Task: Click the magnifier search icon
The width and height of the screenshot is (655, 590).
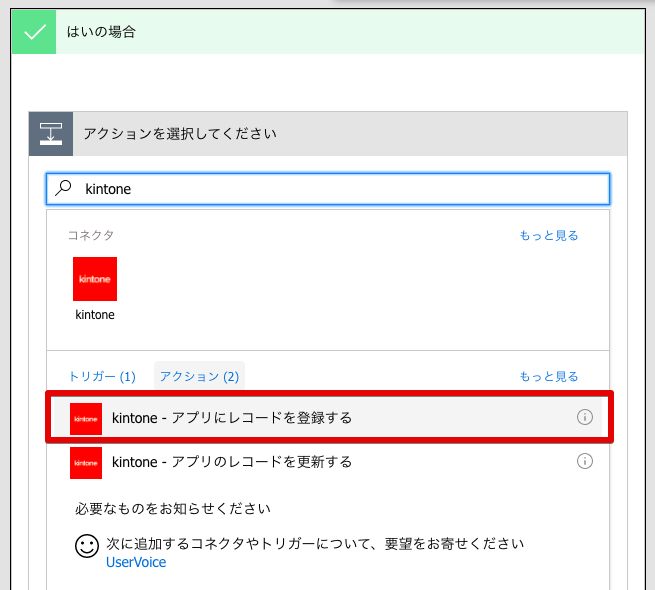Action: click(x=63, y=188)
